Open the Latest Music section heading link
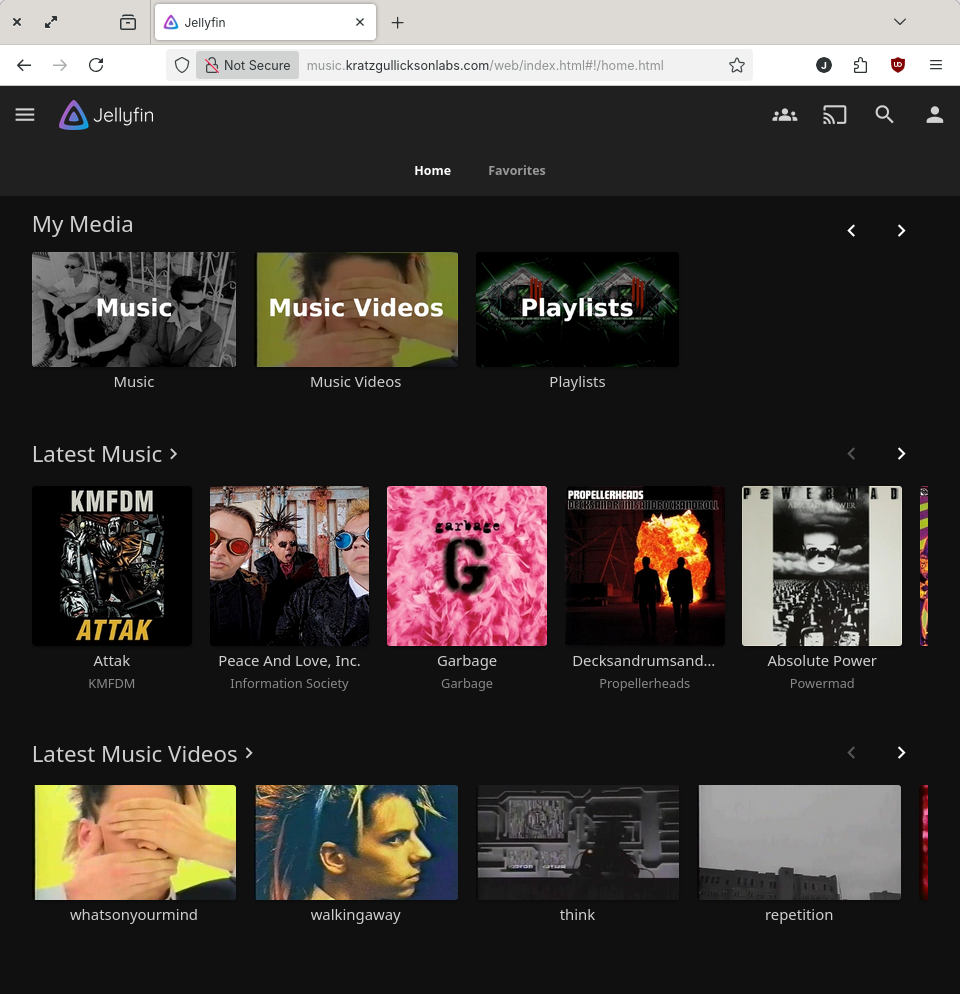The width and height of the screenshot is (960, 994). coord(105,455)
